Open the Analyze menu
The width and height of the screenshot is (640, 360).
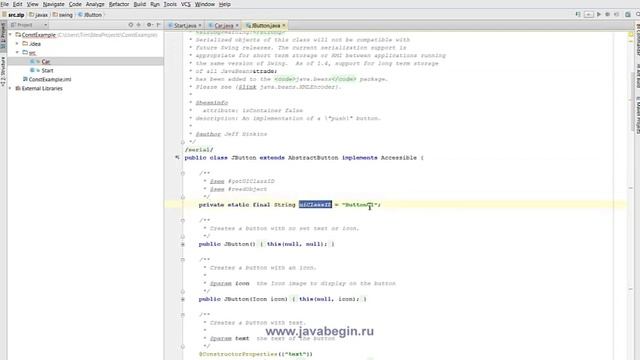(95, 4)
